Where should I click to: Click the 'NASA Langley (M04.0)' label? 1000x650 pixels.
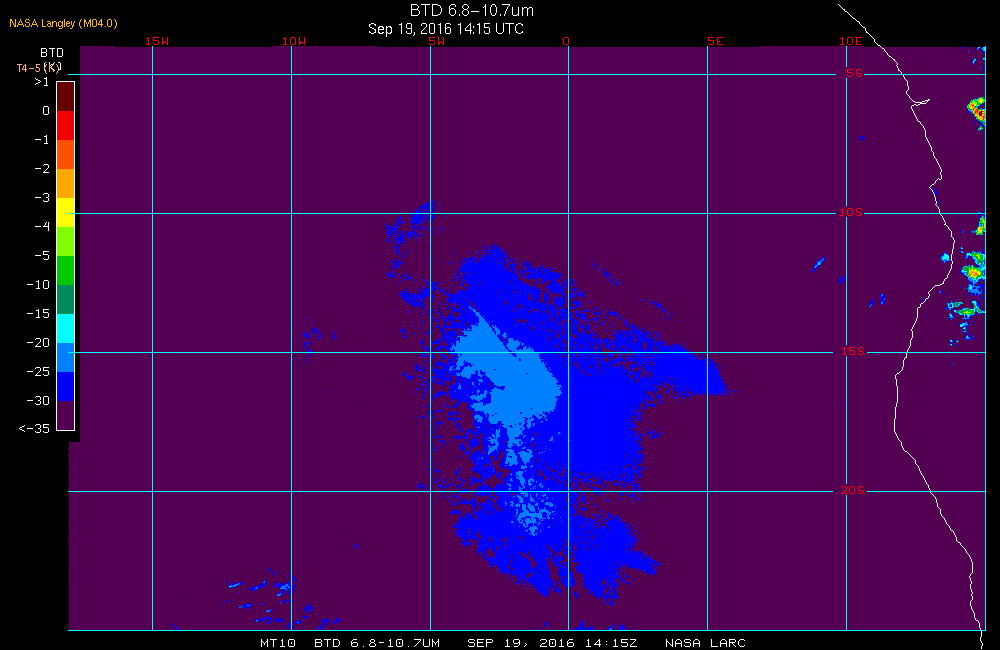63,23
